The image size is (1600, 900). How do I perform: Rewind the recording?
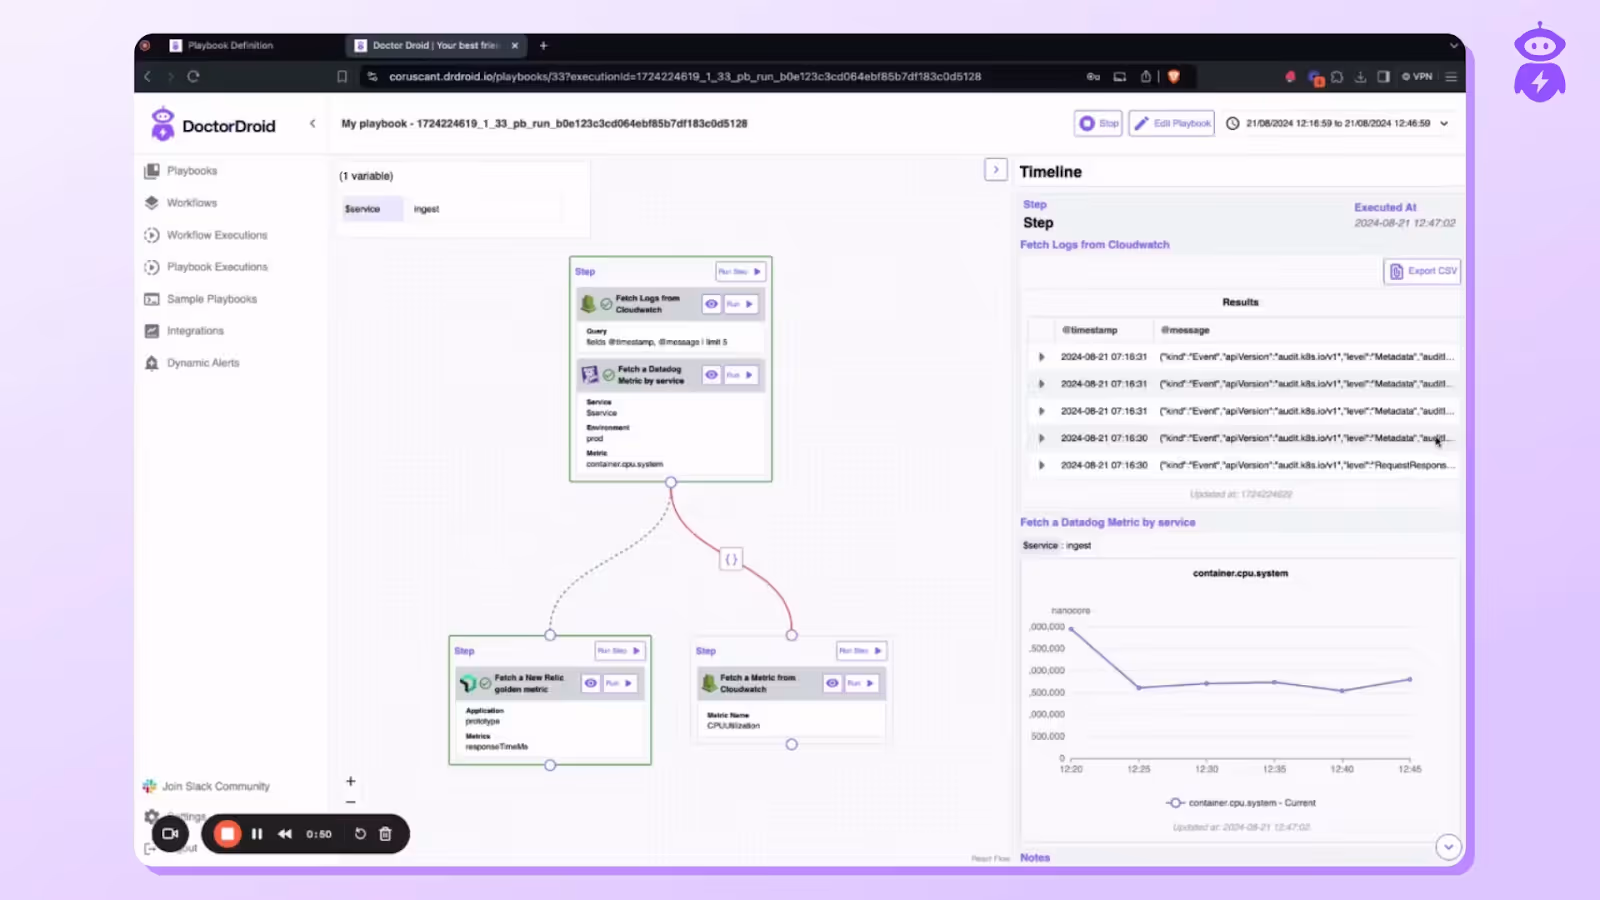[x=285, y=834]
